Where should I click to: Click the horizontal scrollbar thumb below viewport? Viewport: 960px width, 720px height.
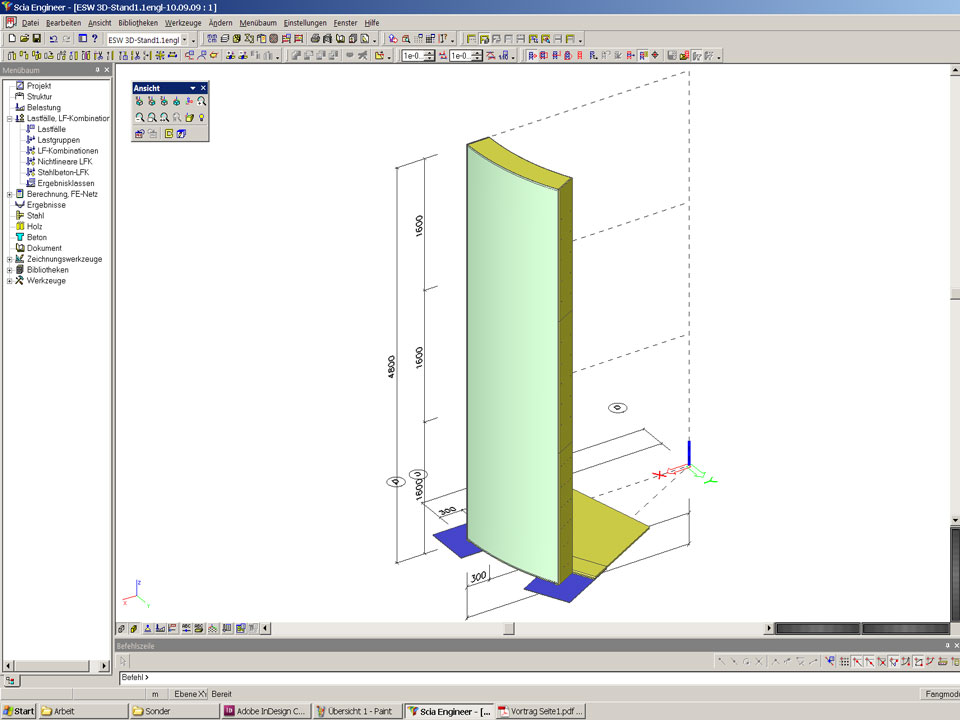[508, 628]
